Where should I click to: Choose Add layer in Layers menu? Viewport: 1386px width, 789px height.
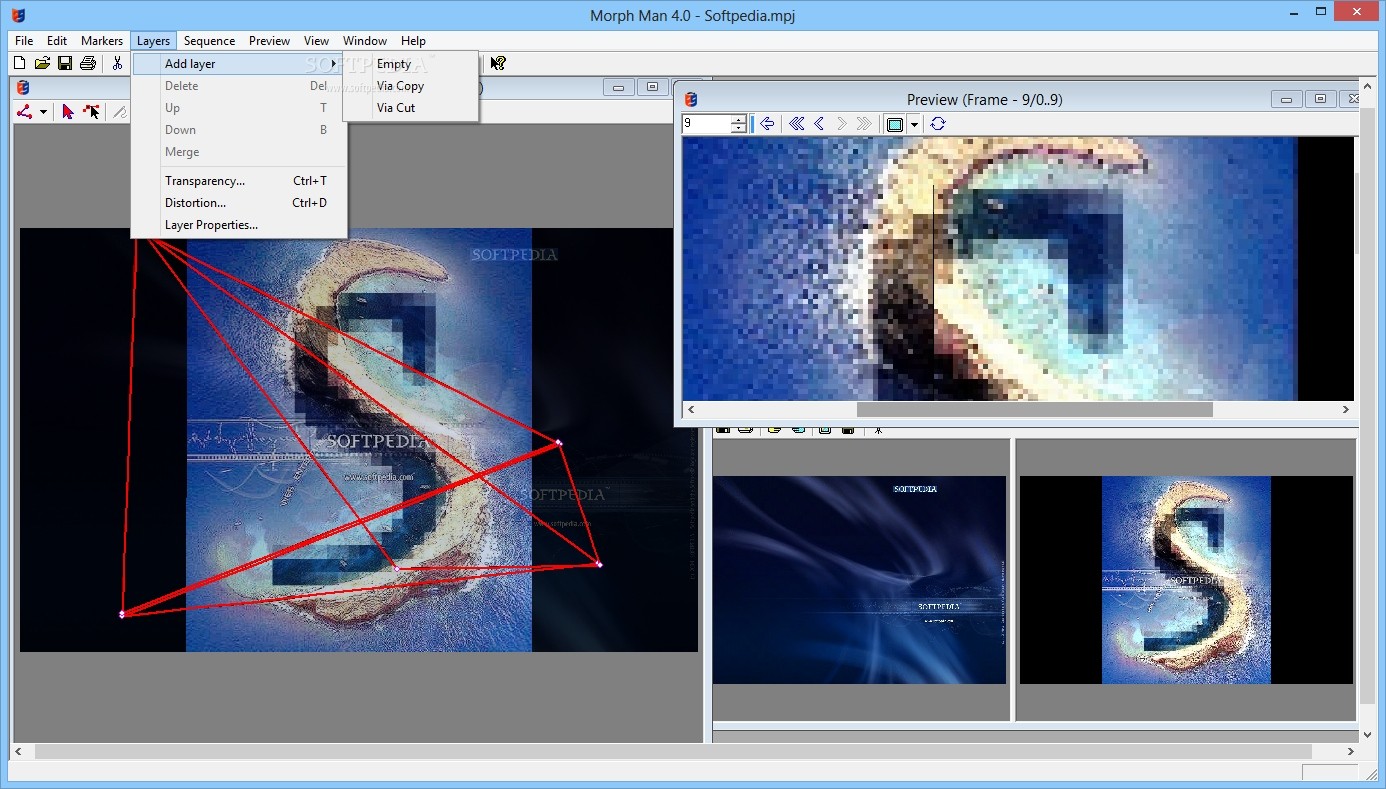point(238,64)
